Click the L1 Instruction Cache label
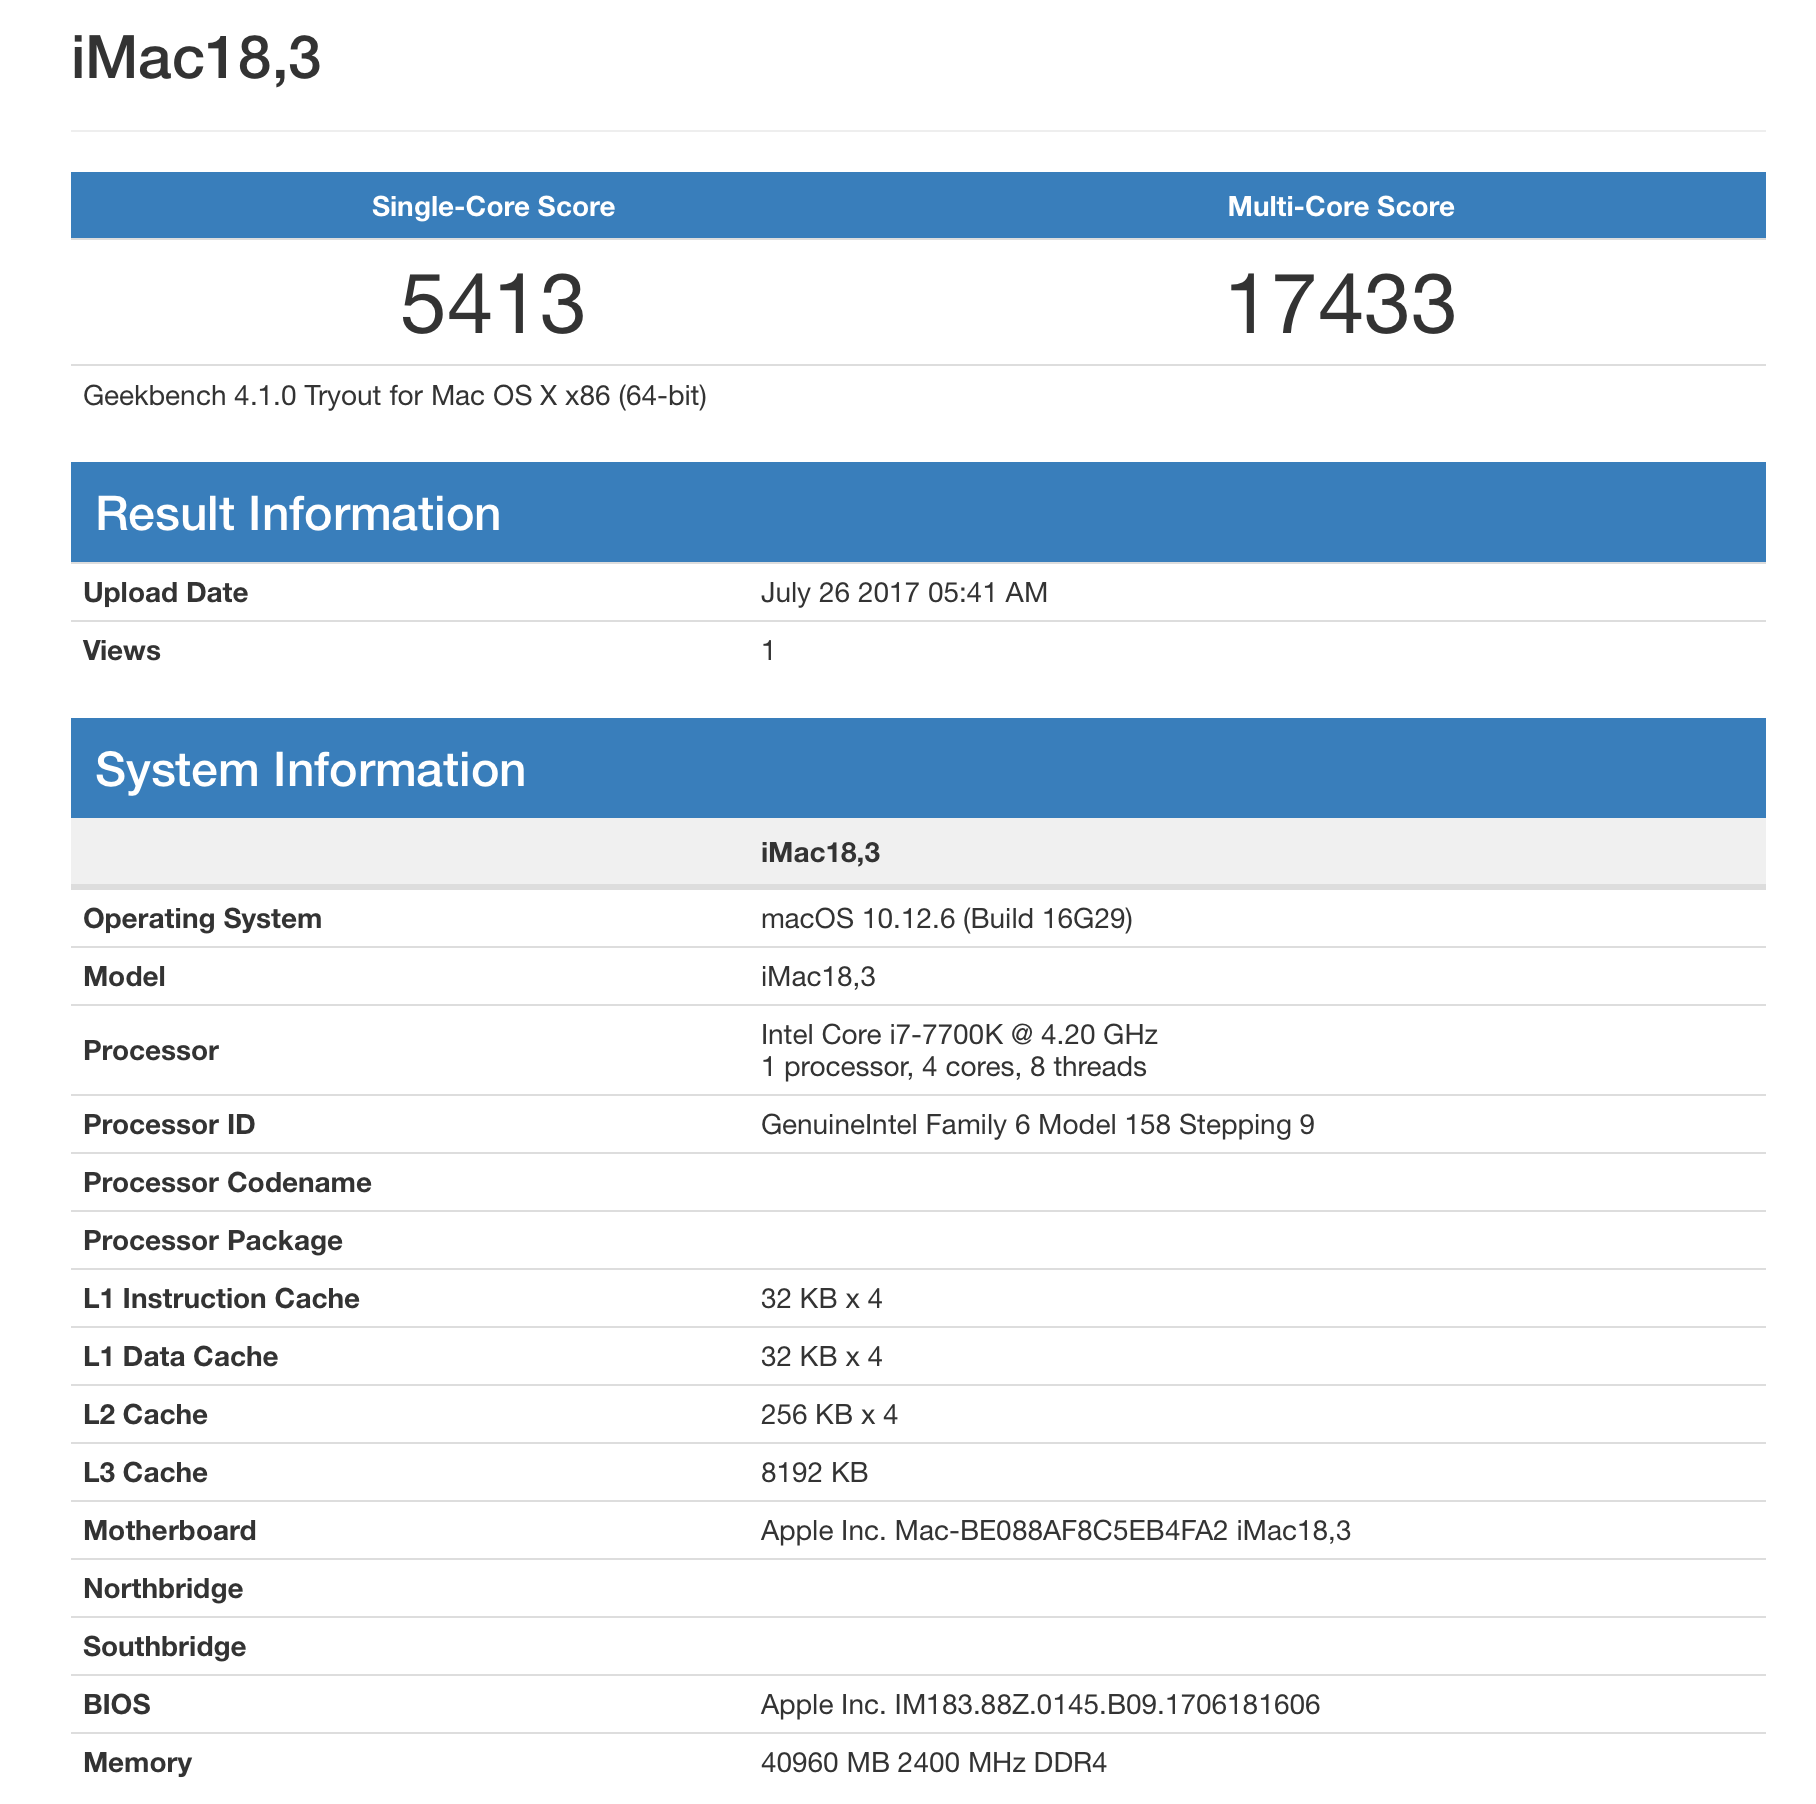The width and height of the screenshot is (1816, 1804). tap(221, 1298)
